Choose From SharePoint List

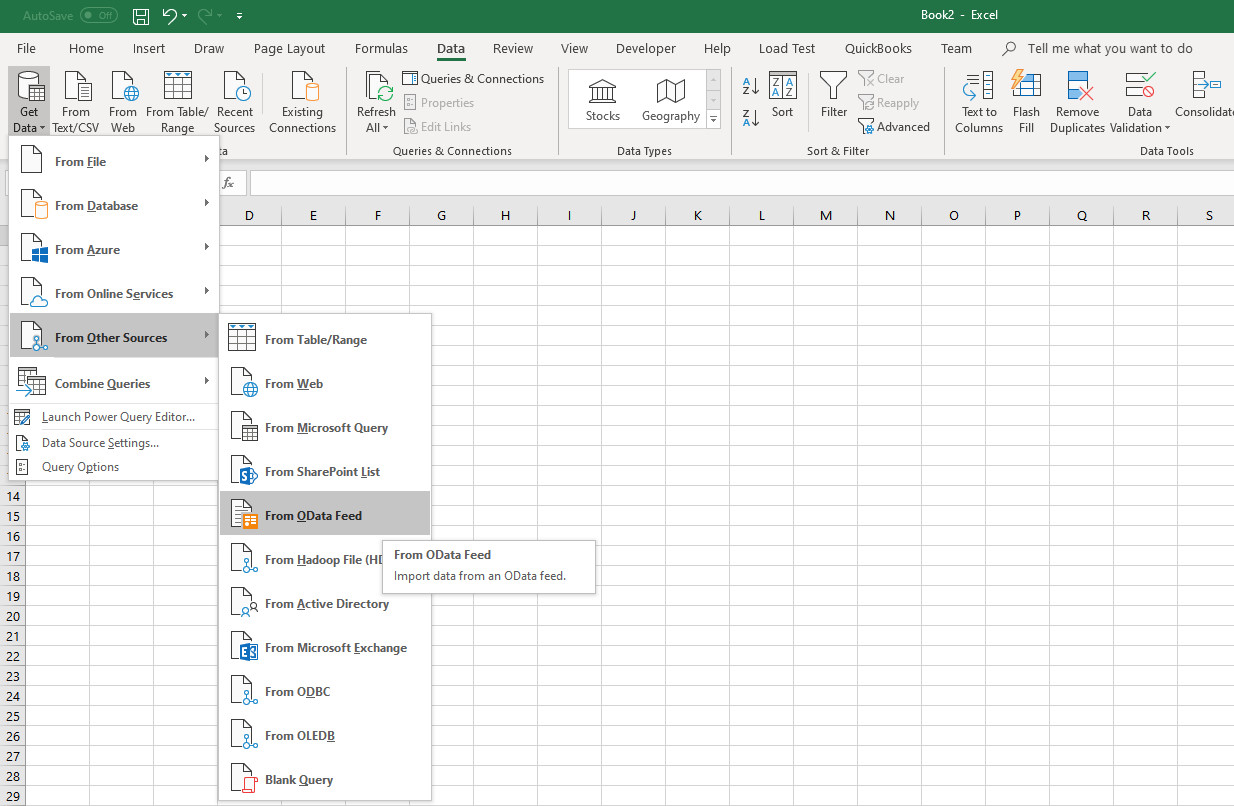tap(325, 471)
